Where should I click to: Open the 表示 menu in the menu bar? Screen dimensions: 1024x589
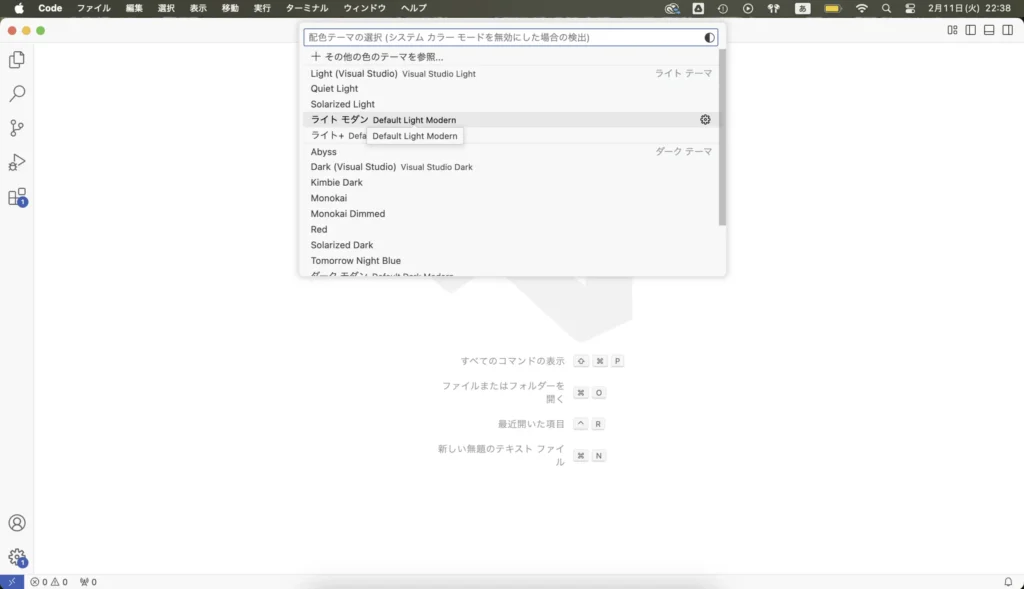[x=197, y=8]
